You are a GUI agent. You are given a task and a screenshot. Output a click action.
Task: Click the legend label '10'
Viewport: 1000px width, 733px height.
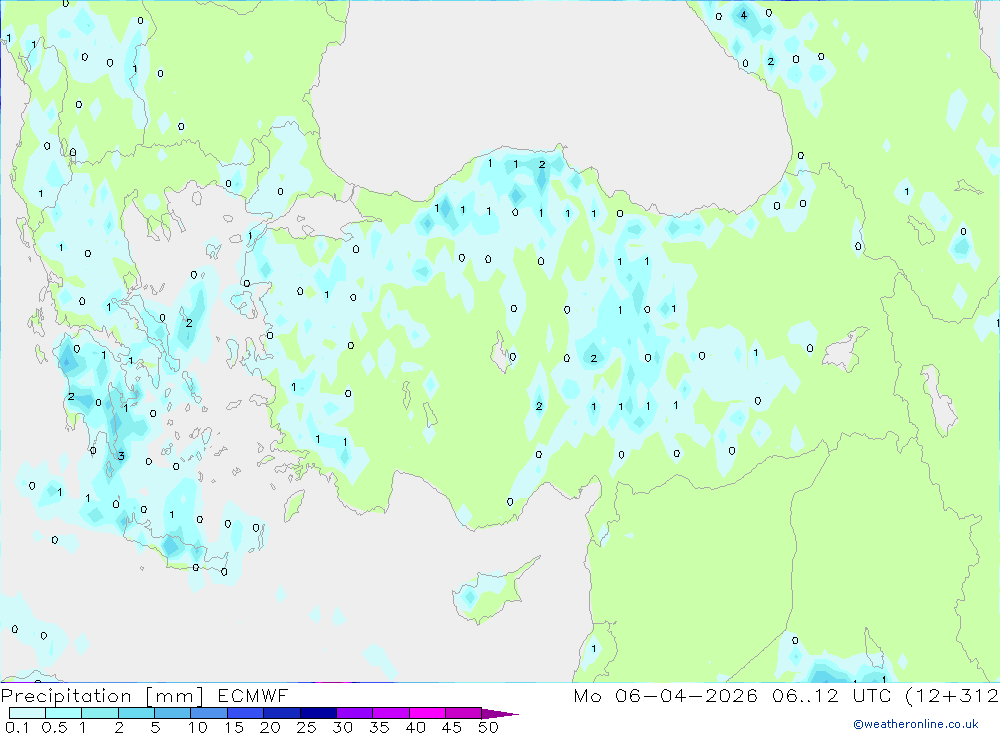(198, 727)
